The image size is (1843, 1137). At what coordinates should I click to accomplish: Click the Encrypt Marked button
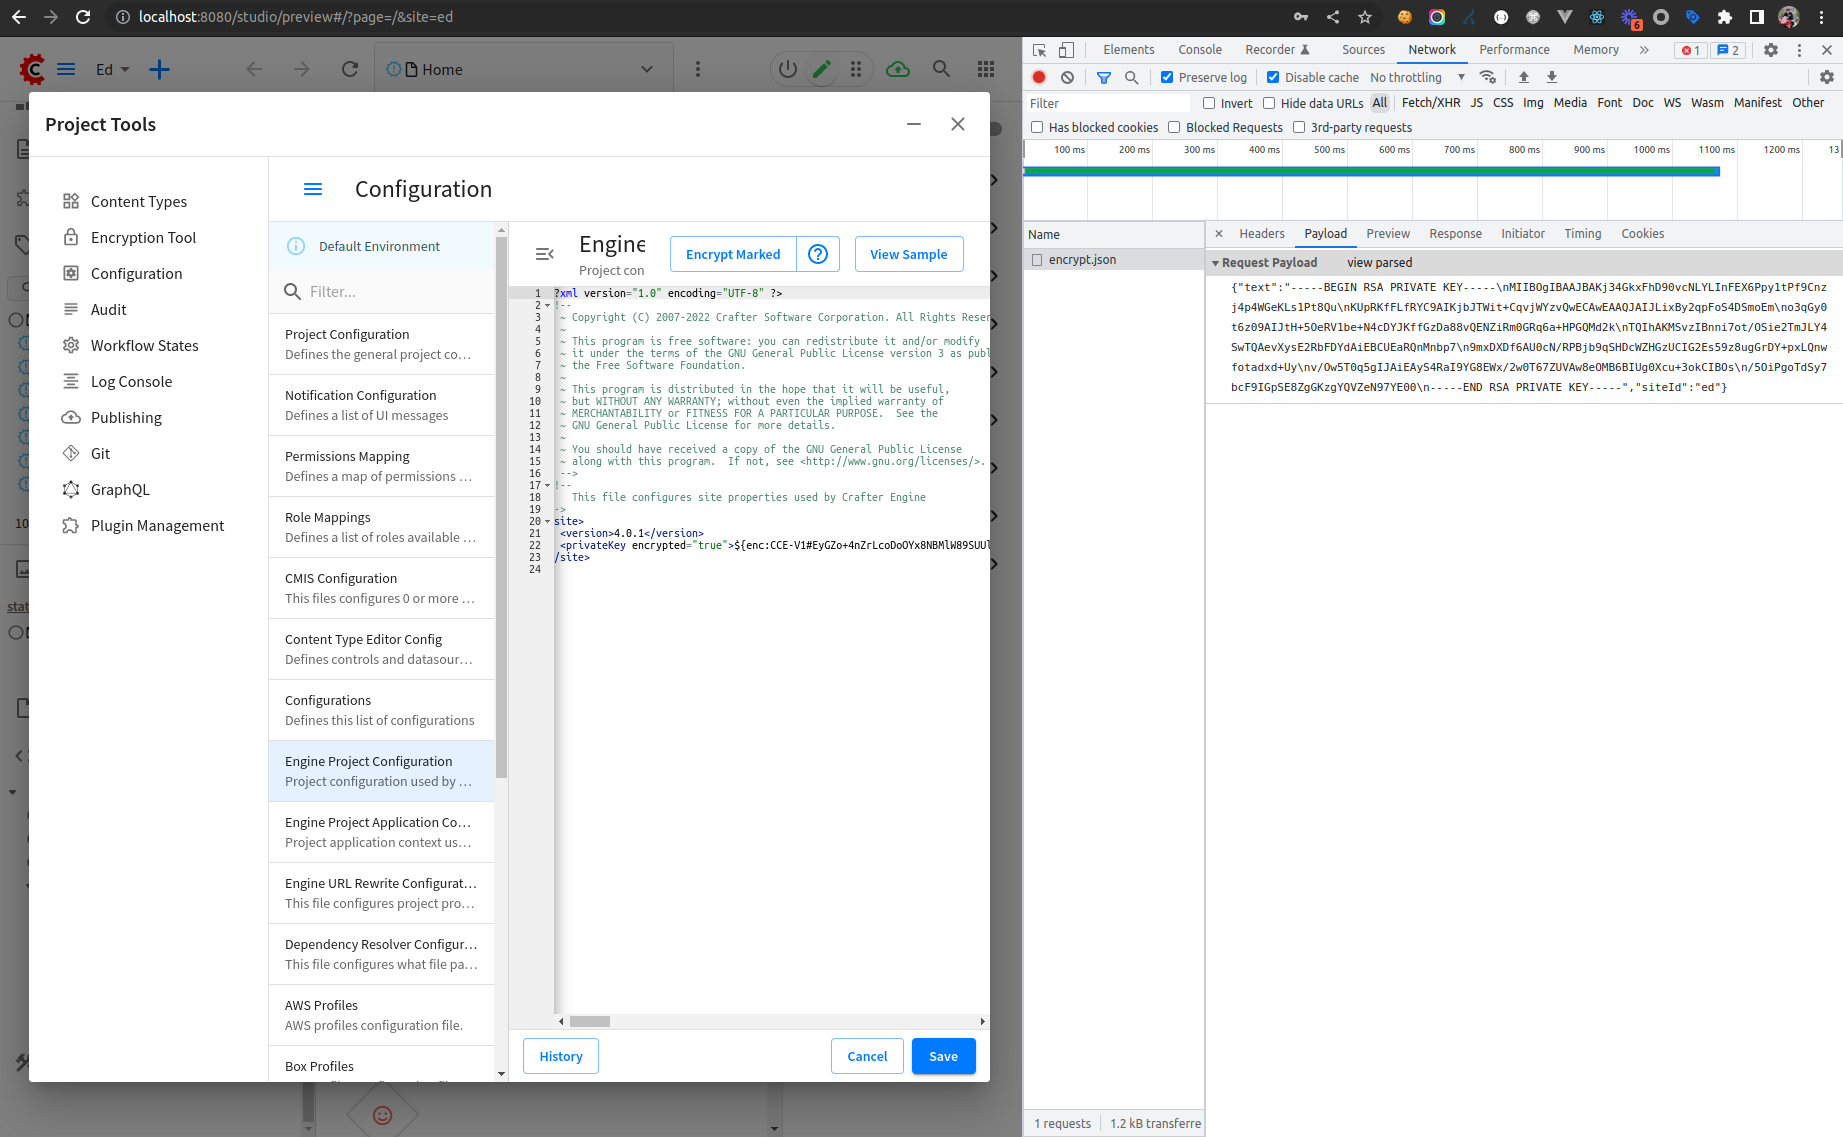coord(732,254)
